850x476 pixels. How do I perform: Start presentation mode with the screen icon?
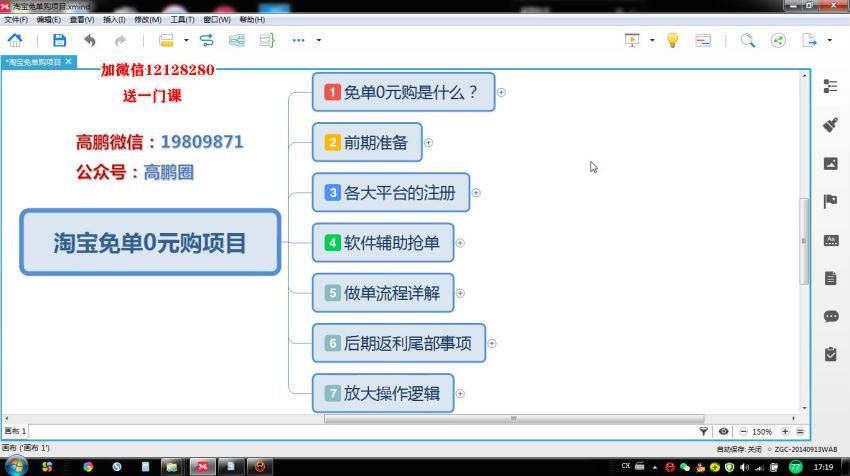point(632,40)
